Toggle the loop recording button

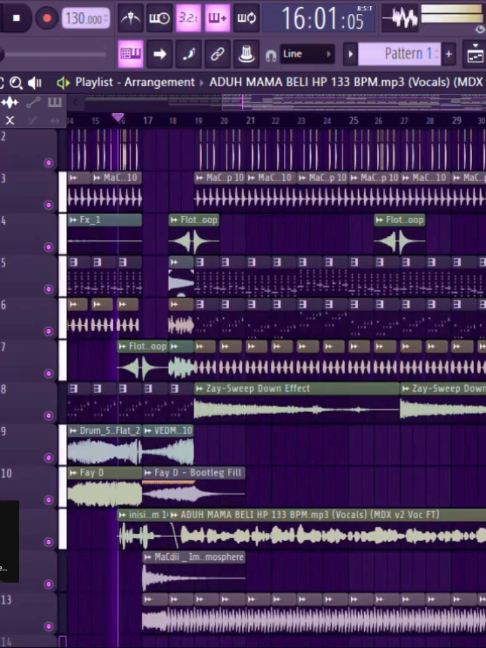[246, 18]
